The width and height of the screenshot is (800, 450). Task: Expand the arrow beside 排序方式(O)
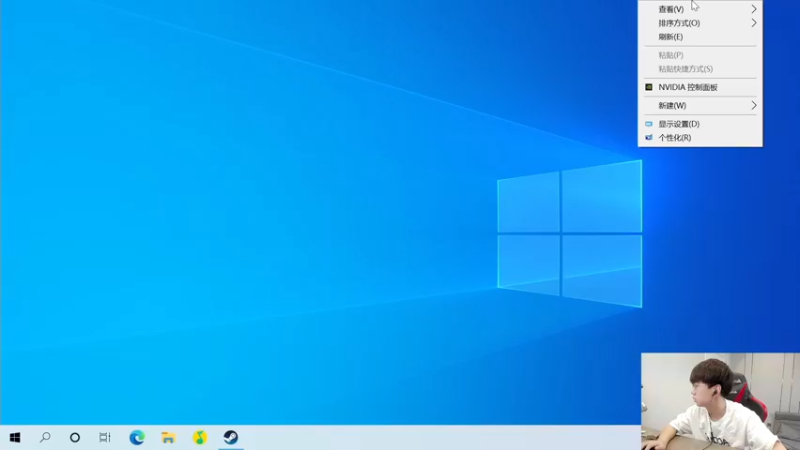pyautogui.click(x=754, y=23)
